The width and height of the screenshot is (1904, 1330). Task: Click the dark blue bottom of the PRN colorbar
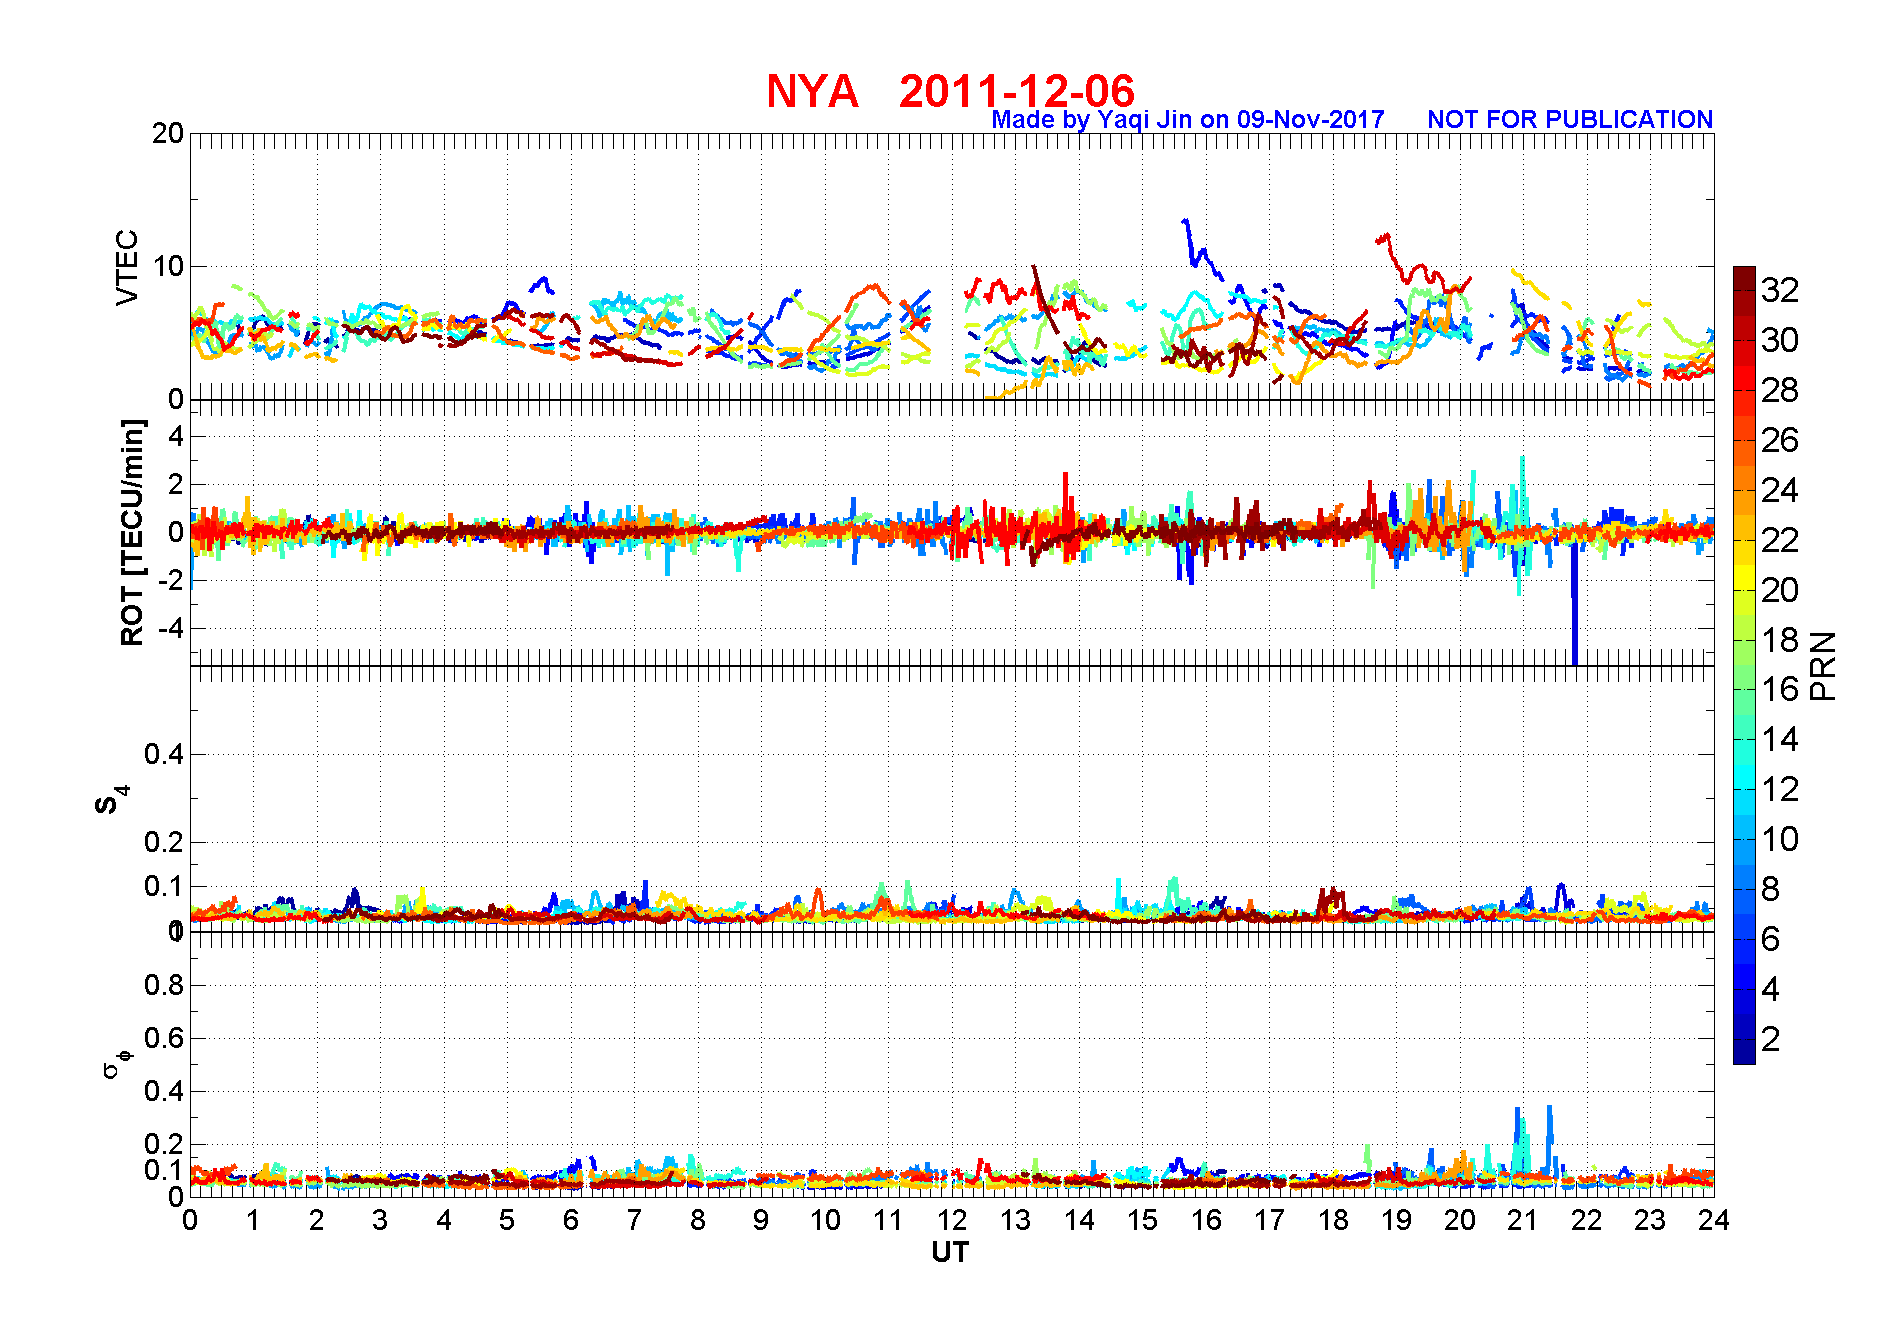(1744, 1052)
